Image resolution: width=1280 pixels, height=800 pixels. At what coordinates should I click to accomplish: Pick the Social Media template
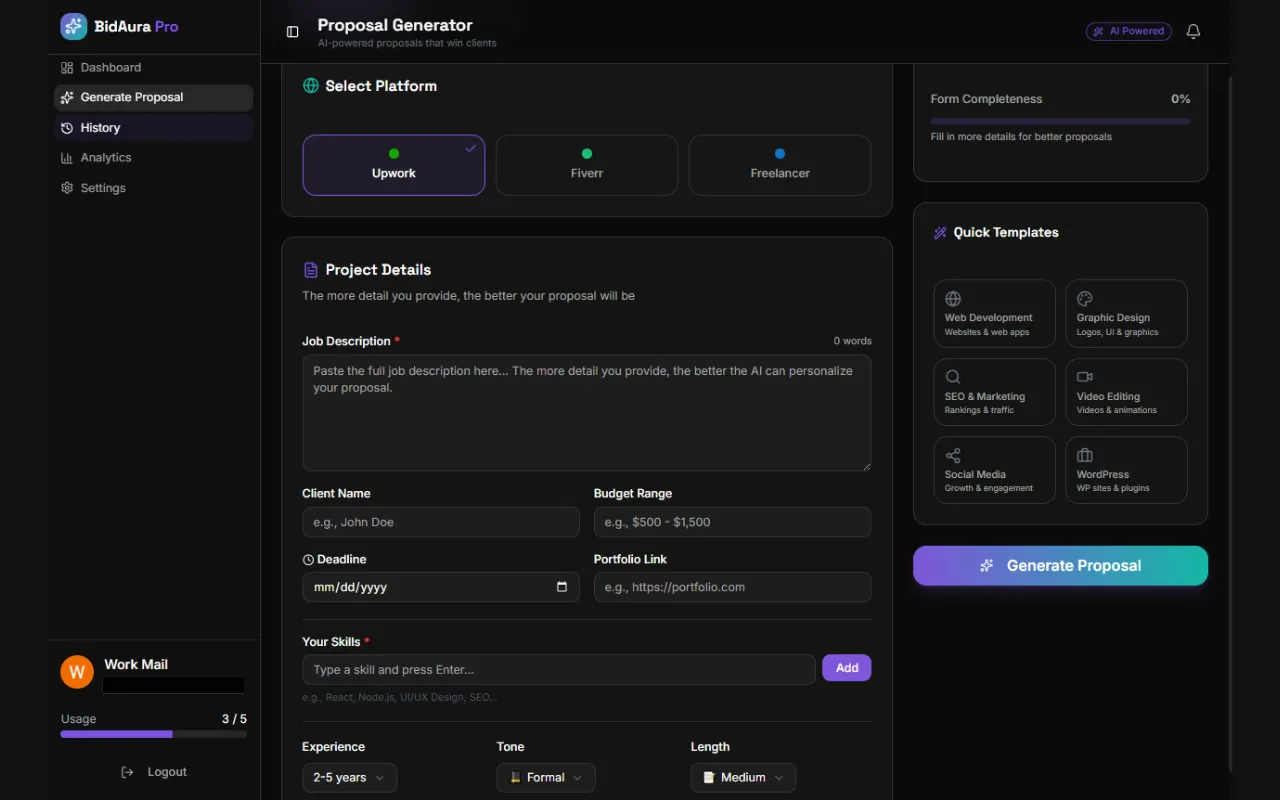(994, 470)
